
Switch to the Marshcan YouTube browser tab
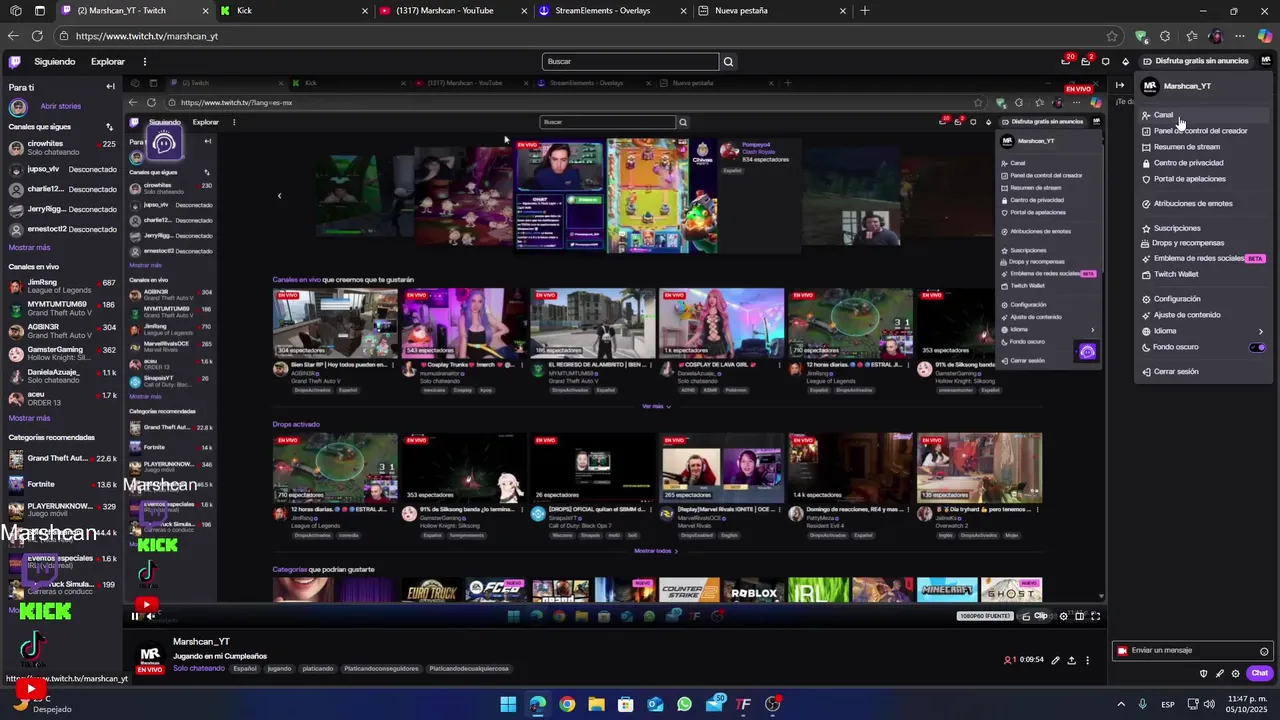(x=451, y=11)
